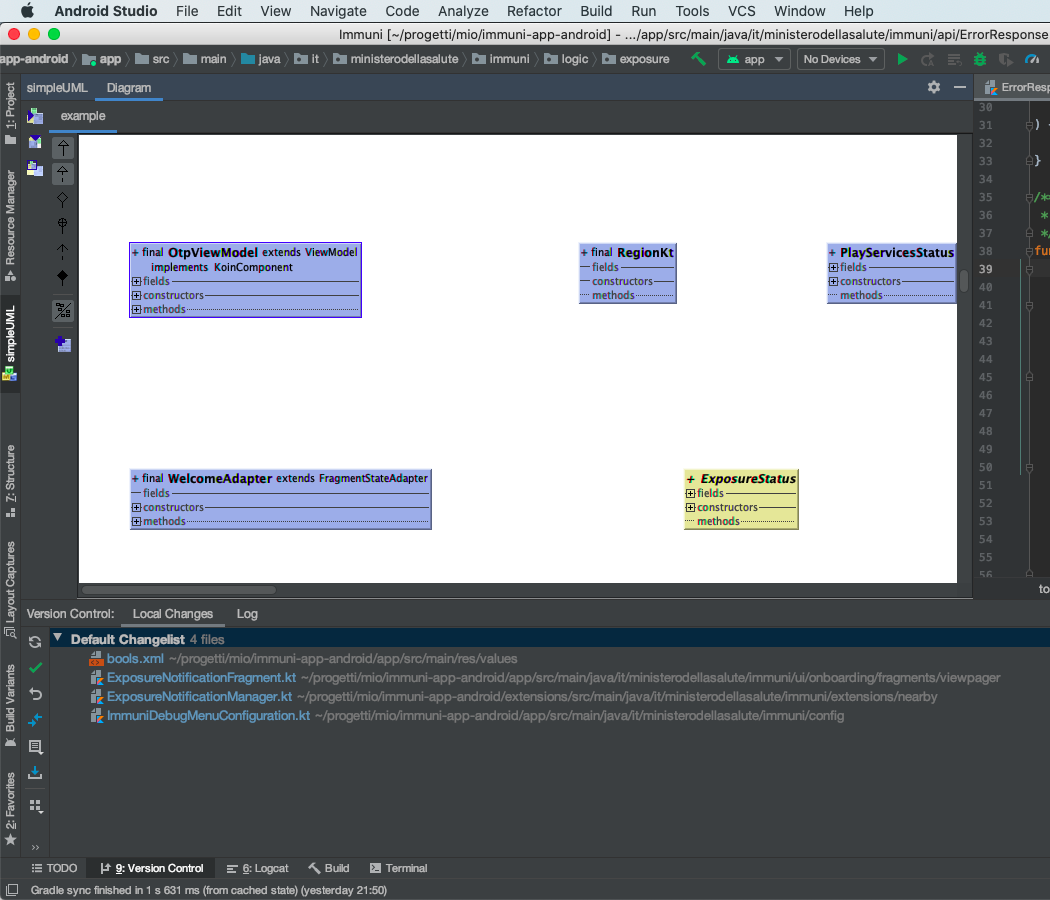
Task: Toggle the 1: Project tool window
Action: (10, 112)
